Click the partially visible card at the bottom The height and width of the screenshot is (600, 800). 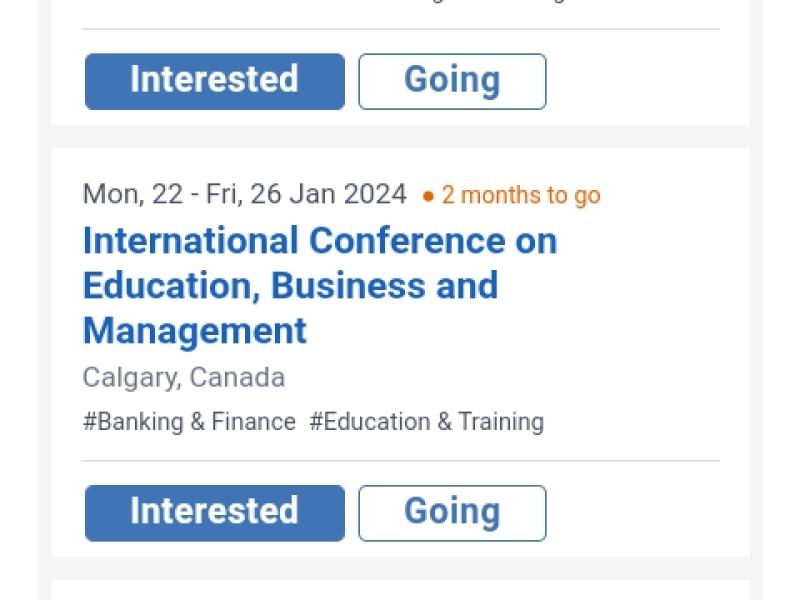(x=400, y=591)
